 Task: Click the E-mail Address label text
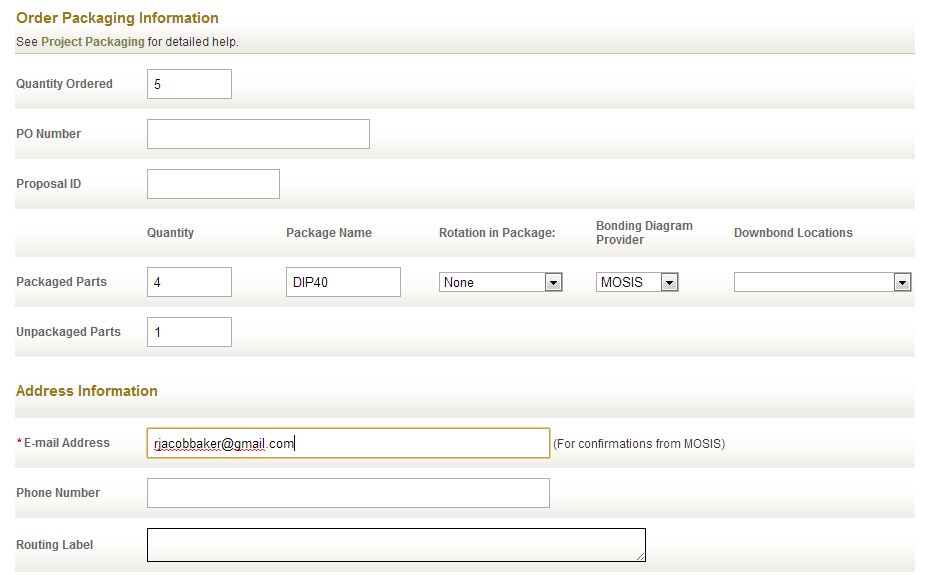pyautogui.click(x=67, y=443)
